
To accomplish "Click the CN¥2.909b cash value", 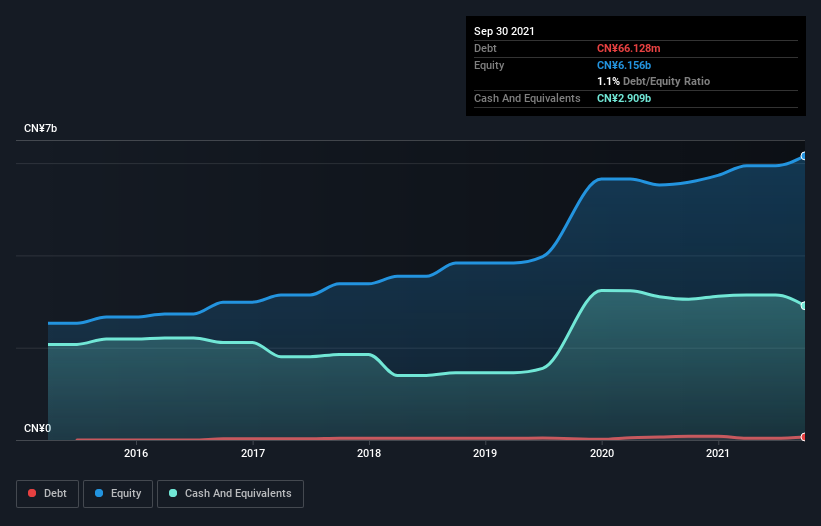I will (624, 98).
